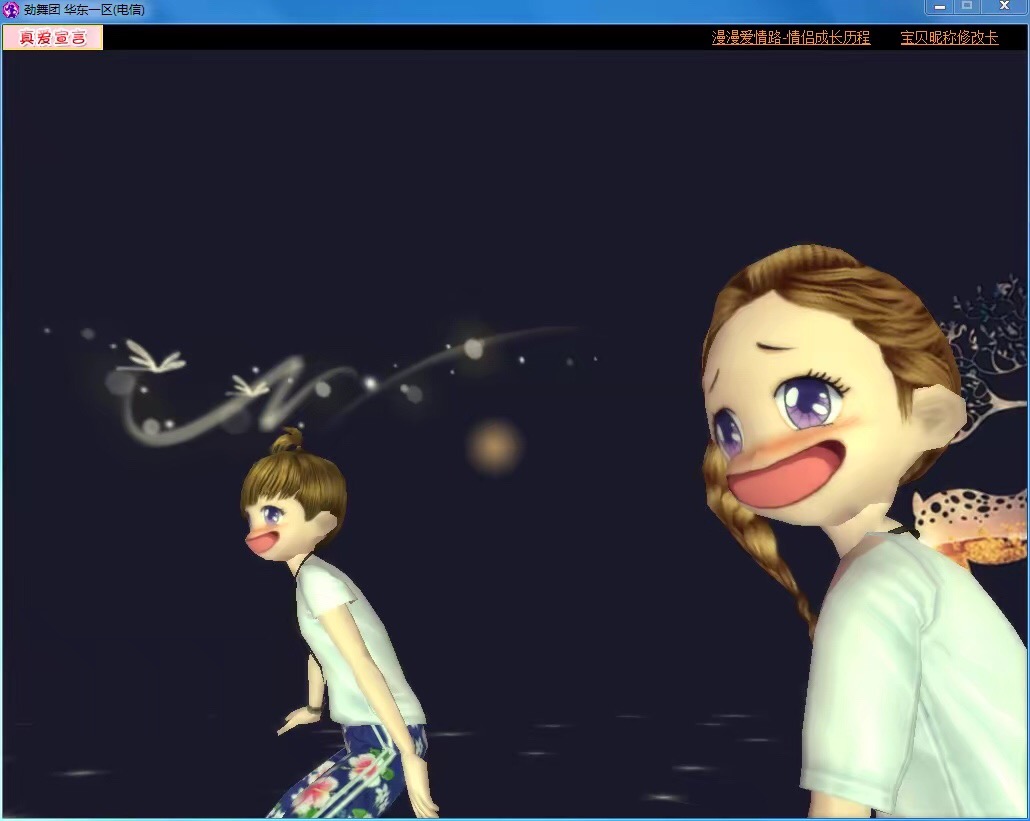
Task: Click the 劲舞团 app icon in title bar
Action: tap(11, 10)
